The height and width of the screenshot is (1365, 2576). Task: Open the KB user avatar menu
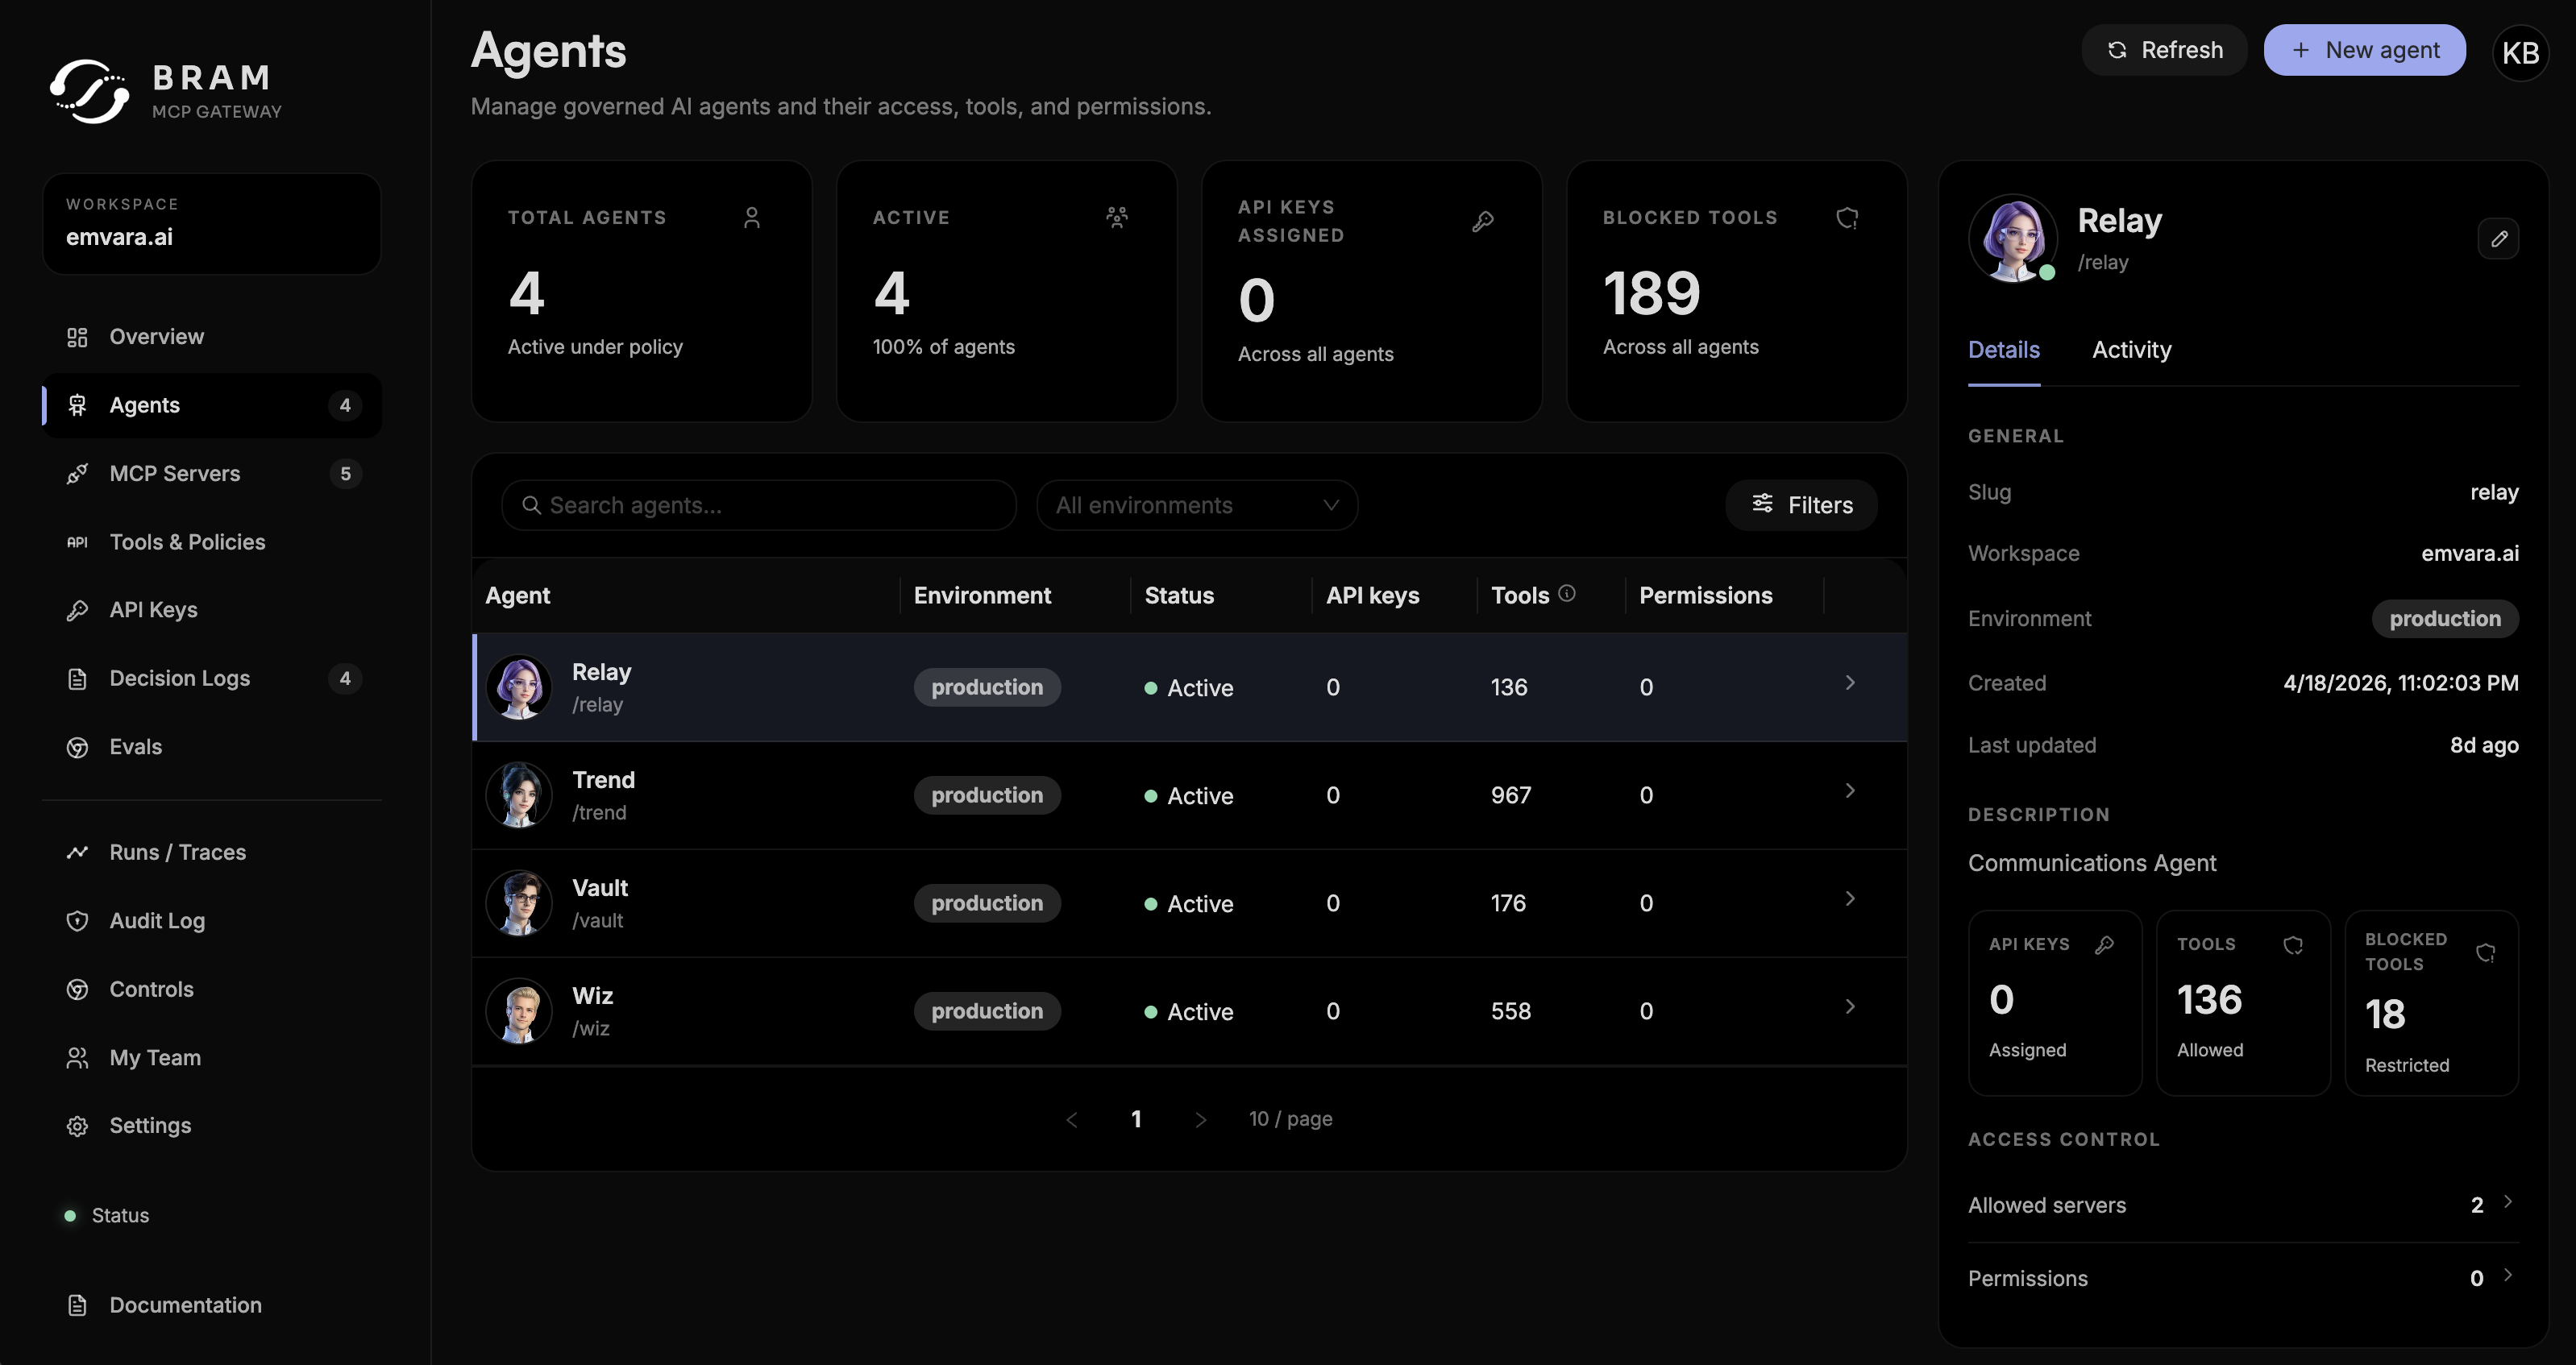(x=2520, y=52)
